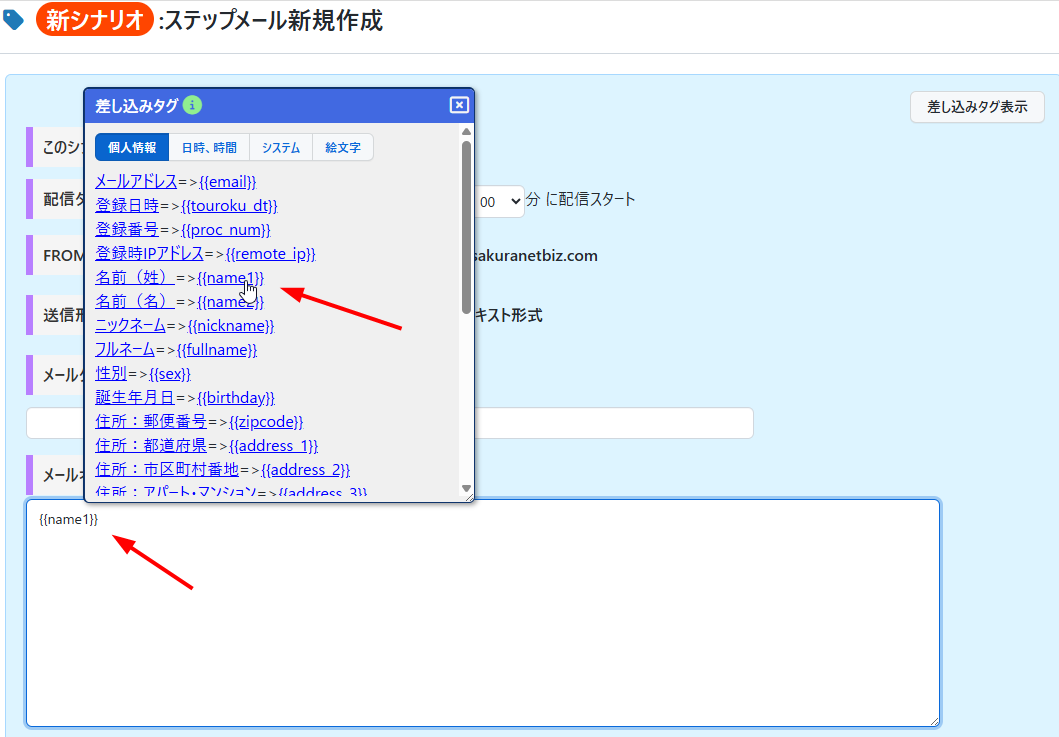The image size is (1059, 737).
Task: Switch to the 個人情報 tab
Action: (132, 148)
